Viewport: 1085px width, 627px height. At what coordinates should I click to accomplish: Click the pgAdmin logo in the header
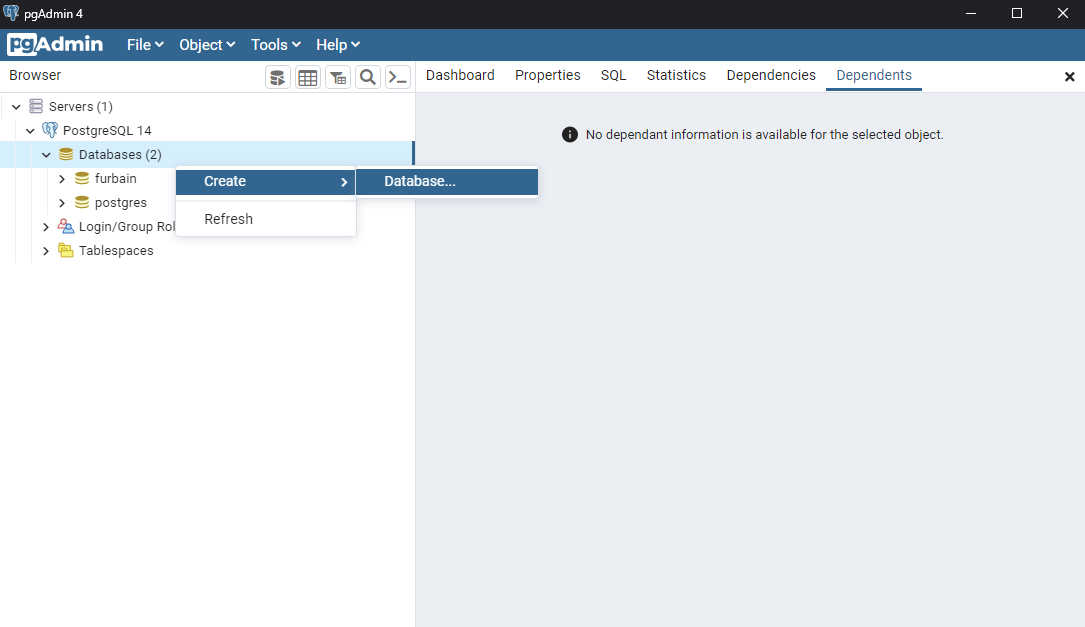[55, 44]
